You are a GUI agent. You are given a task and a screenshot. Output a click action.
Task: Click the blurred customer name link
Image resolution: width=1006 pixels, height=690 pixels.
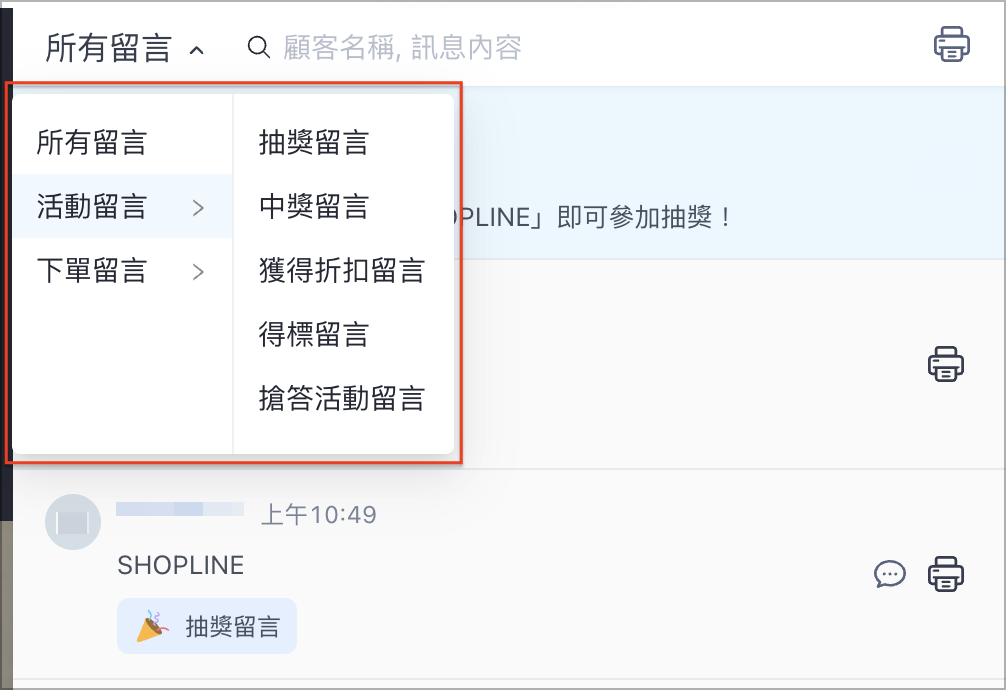180,509
